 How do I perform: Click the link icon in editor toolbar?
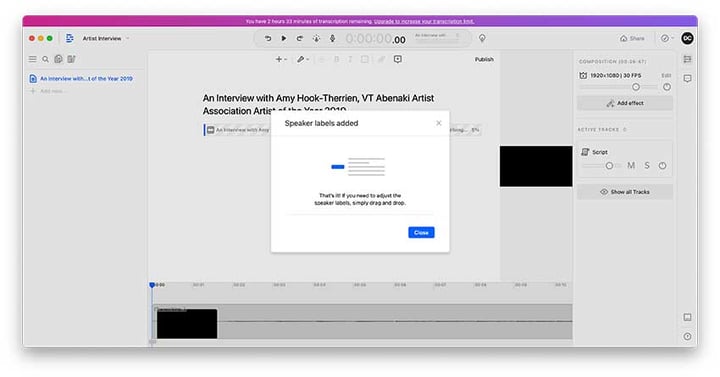(381, 59)
